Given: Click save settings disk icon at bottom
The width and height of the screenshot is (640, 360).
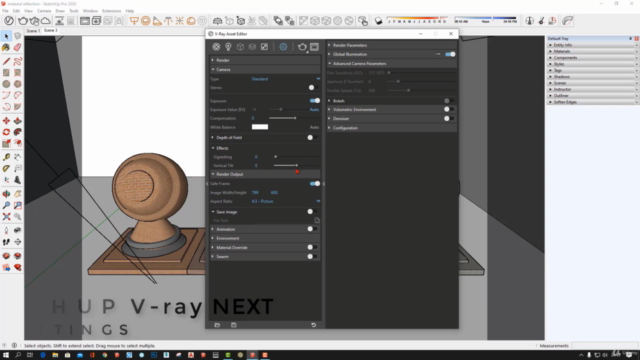Looking at the screenshot, I should coord(233,325).
